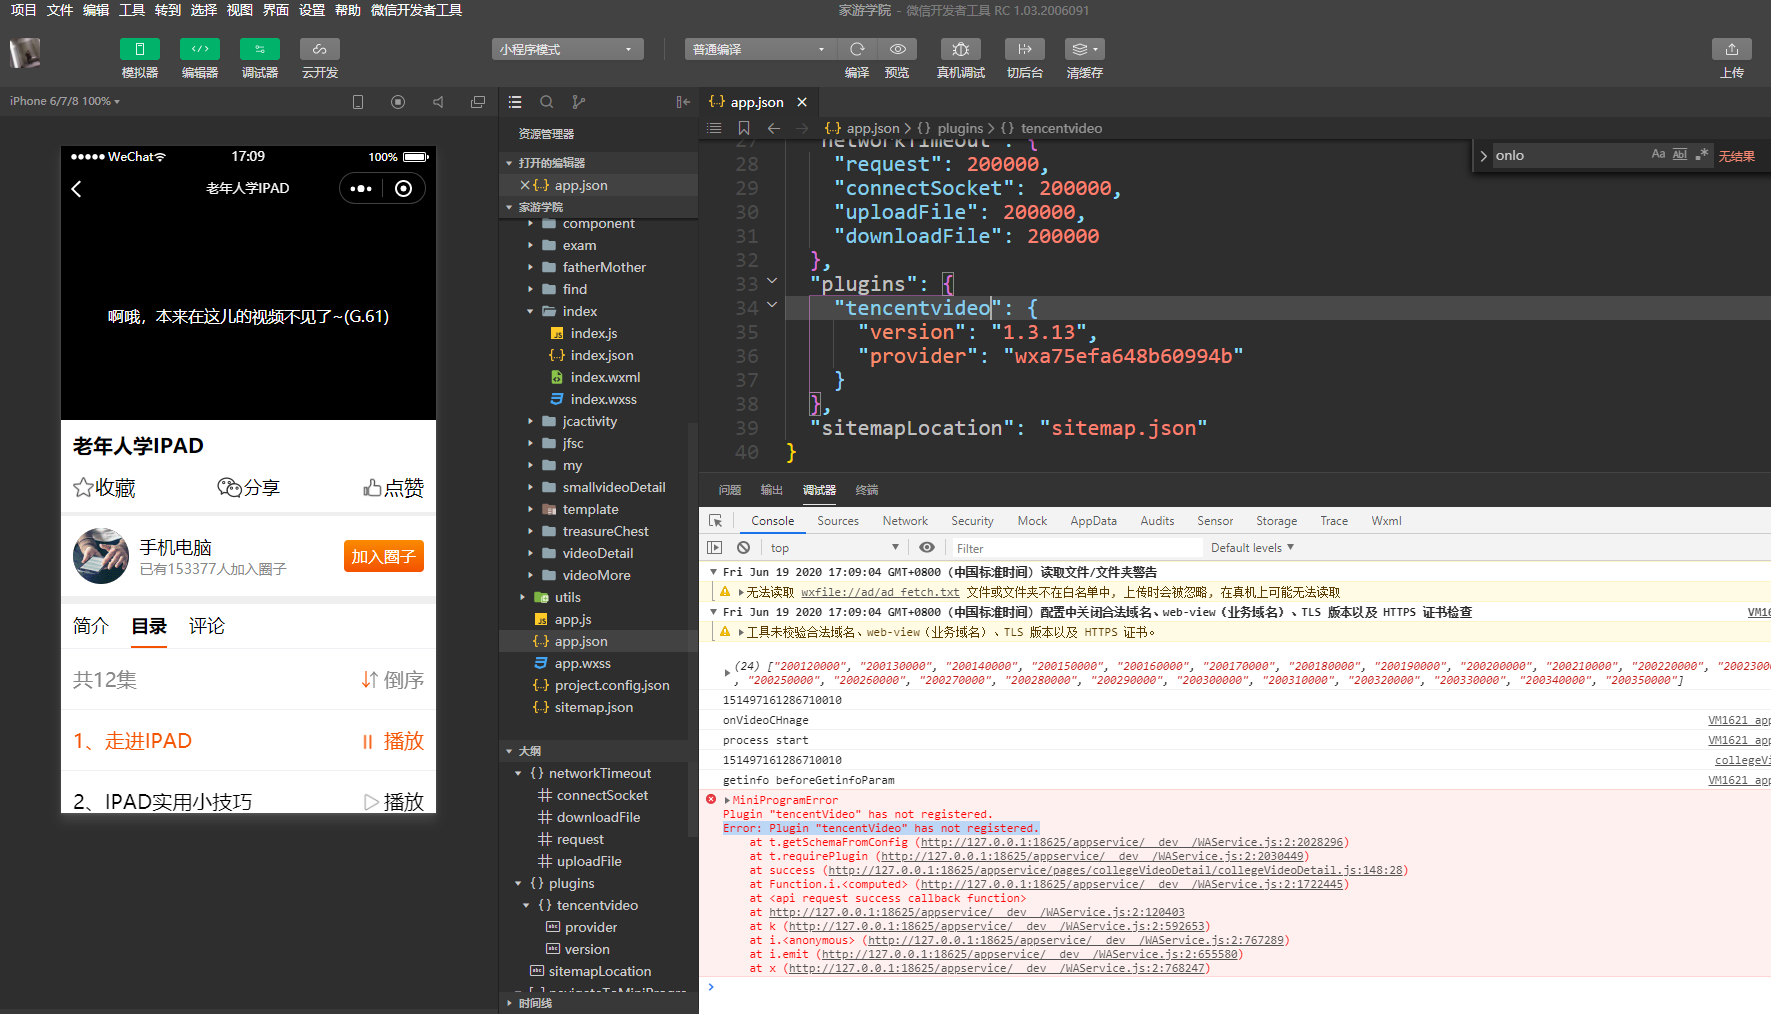Tap the back chevron in the simulator header
Image resolution: width=1771 pixels, height=1014 pixels.
[77, 189]
